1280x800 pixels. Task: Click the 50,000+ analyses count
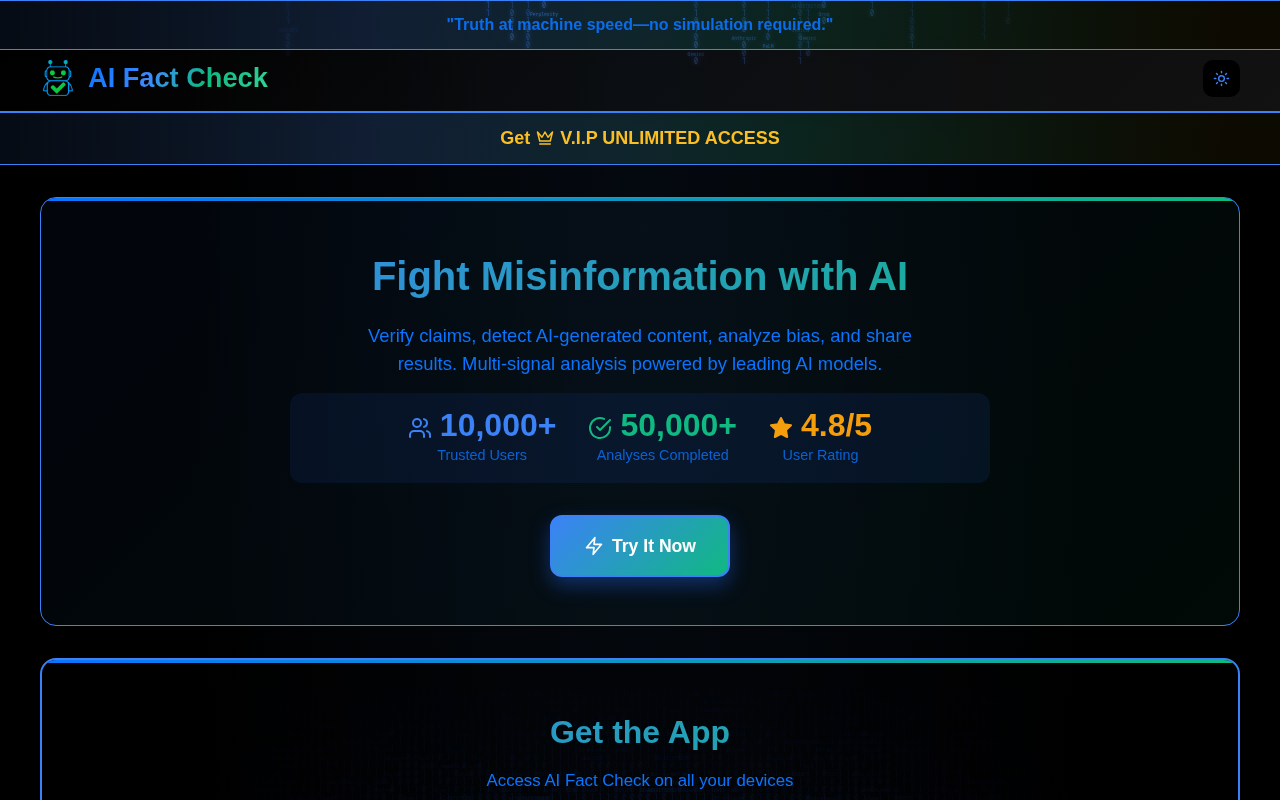pos(678,426)
